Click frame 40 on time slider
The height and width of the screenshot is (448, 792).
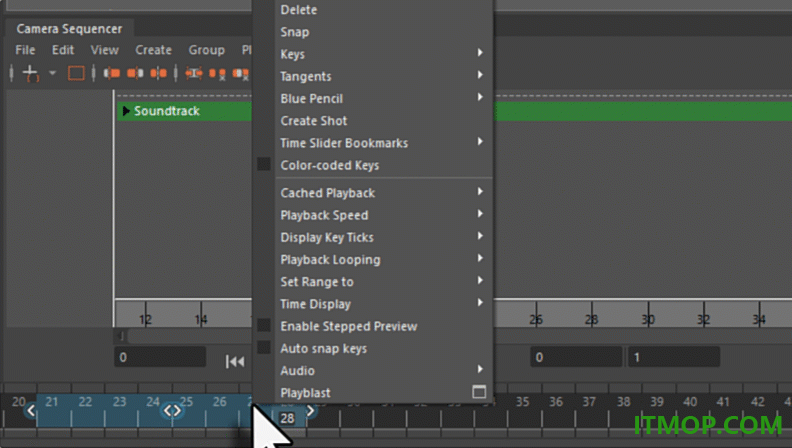point(690,402)
